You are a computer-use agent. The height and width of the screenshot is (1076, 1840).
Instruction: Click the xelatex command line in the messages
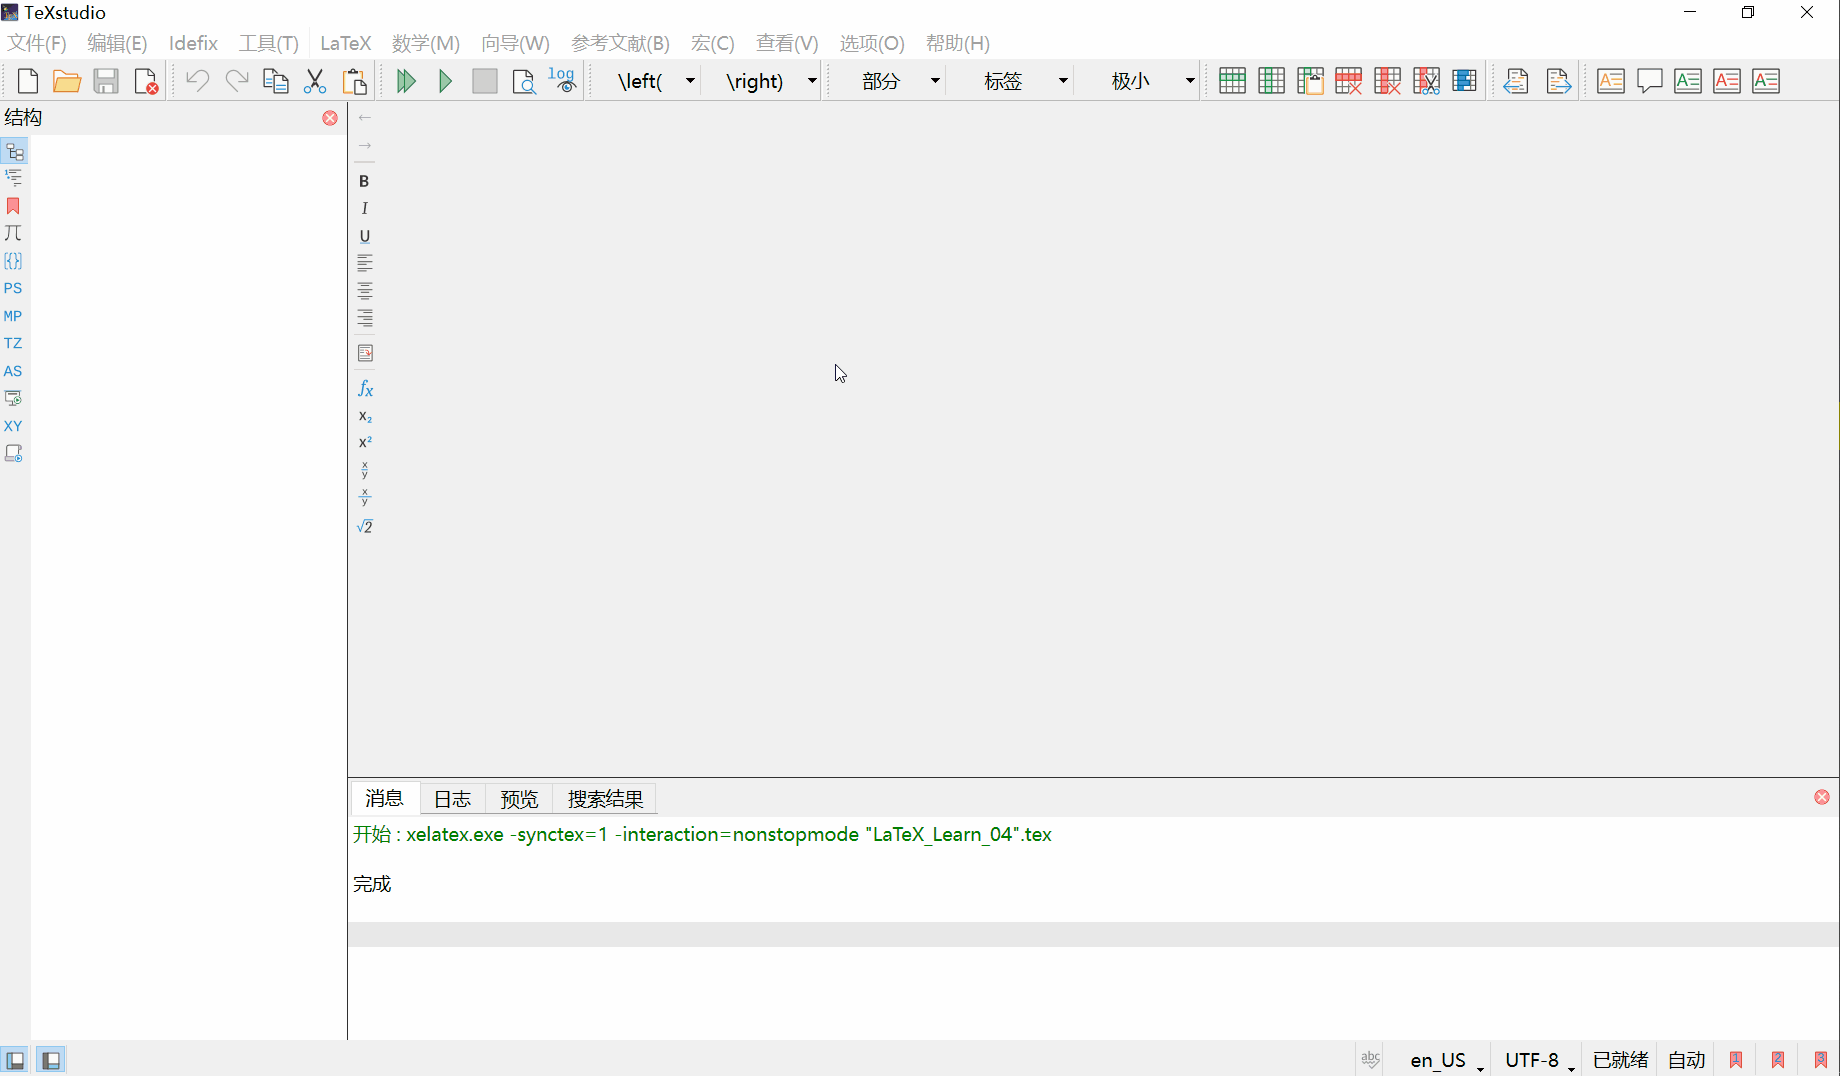tap(702, 834)
